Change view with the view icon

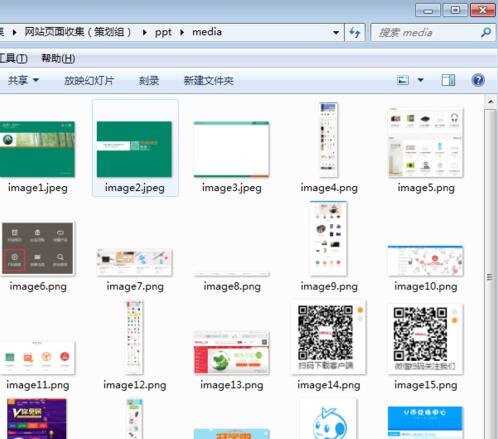[x=403, y=80]
